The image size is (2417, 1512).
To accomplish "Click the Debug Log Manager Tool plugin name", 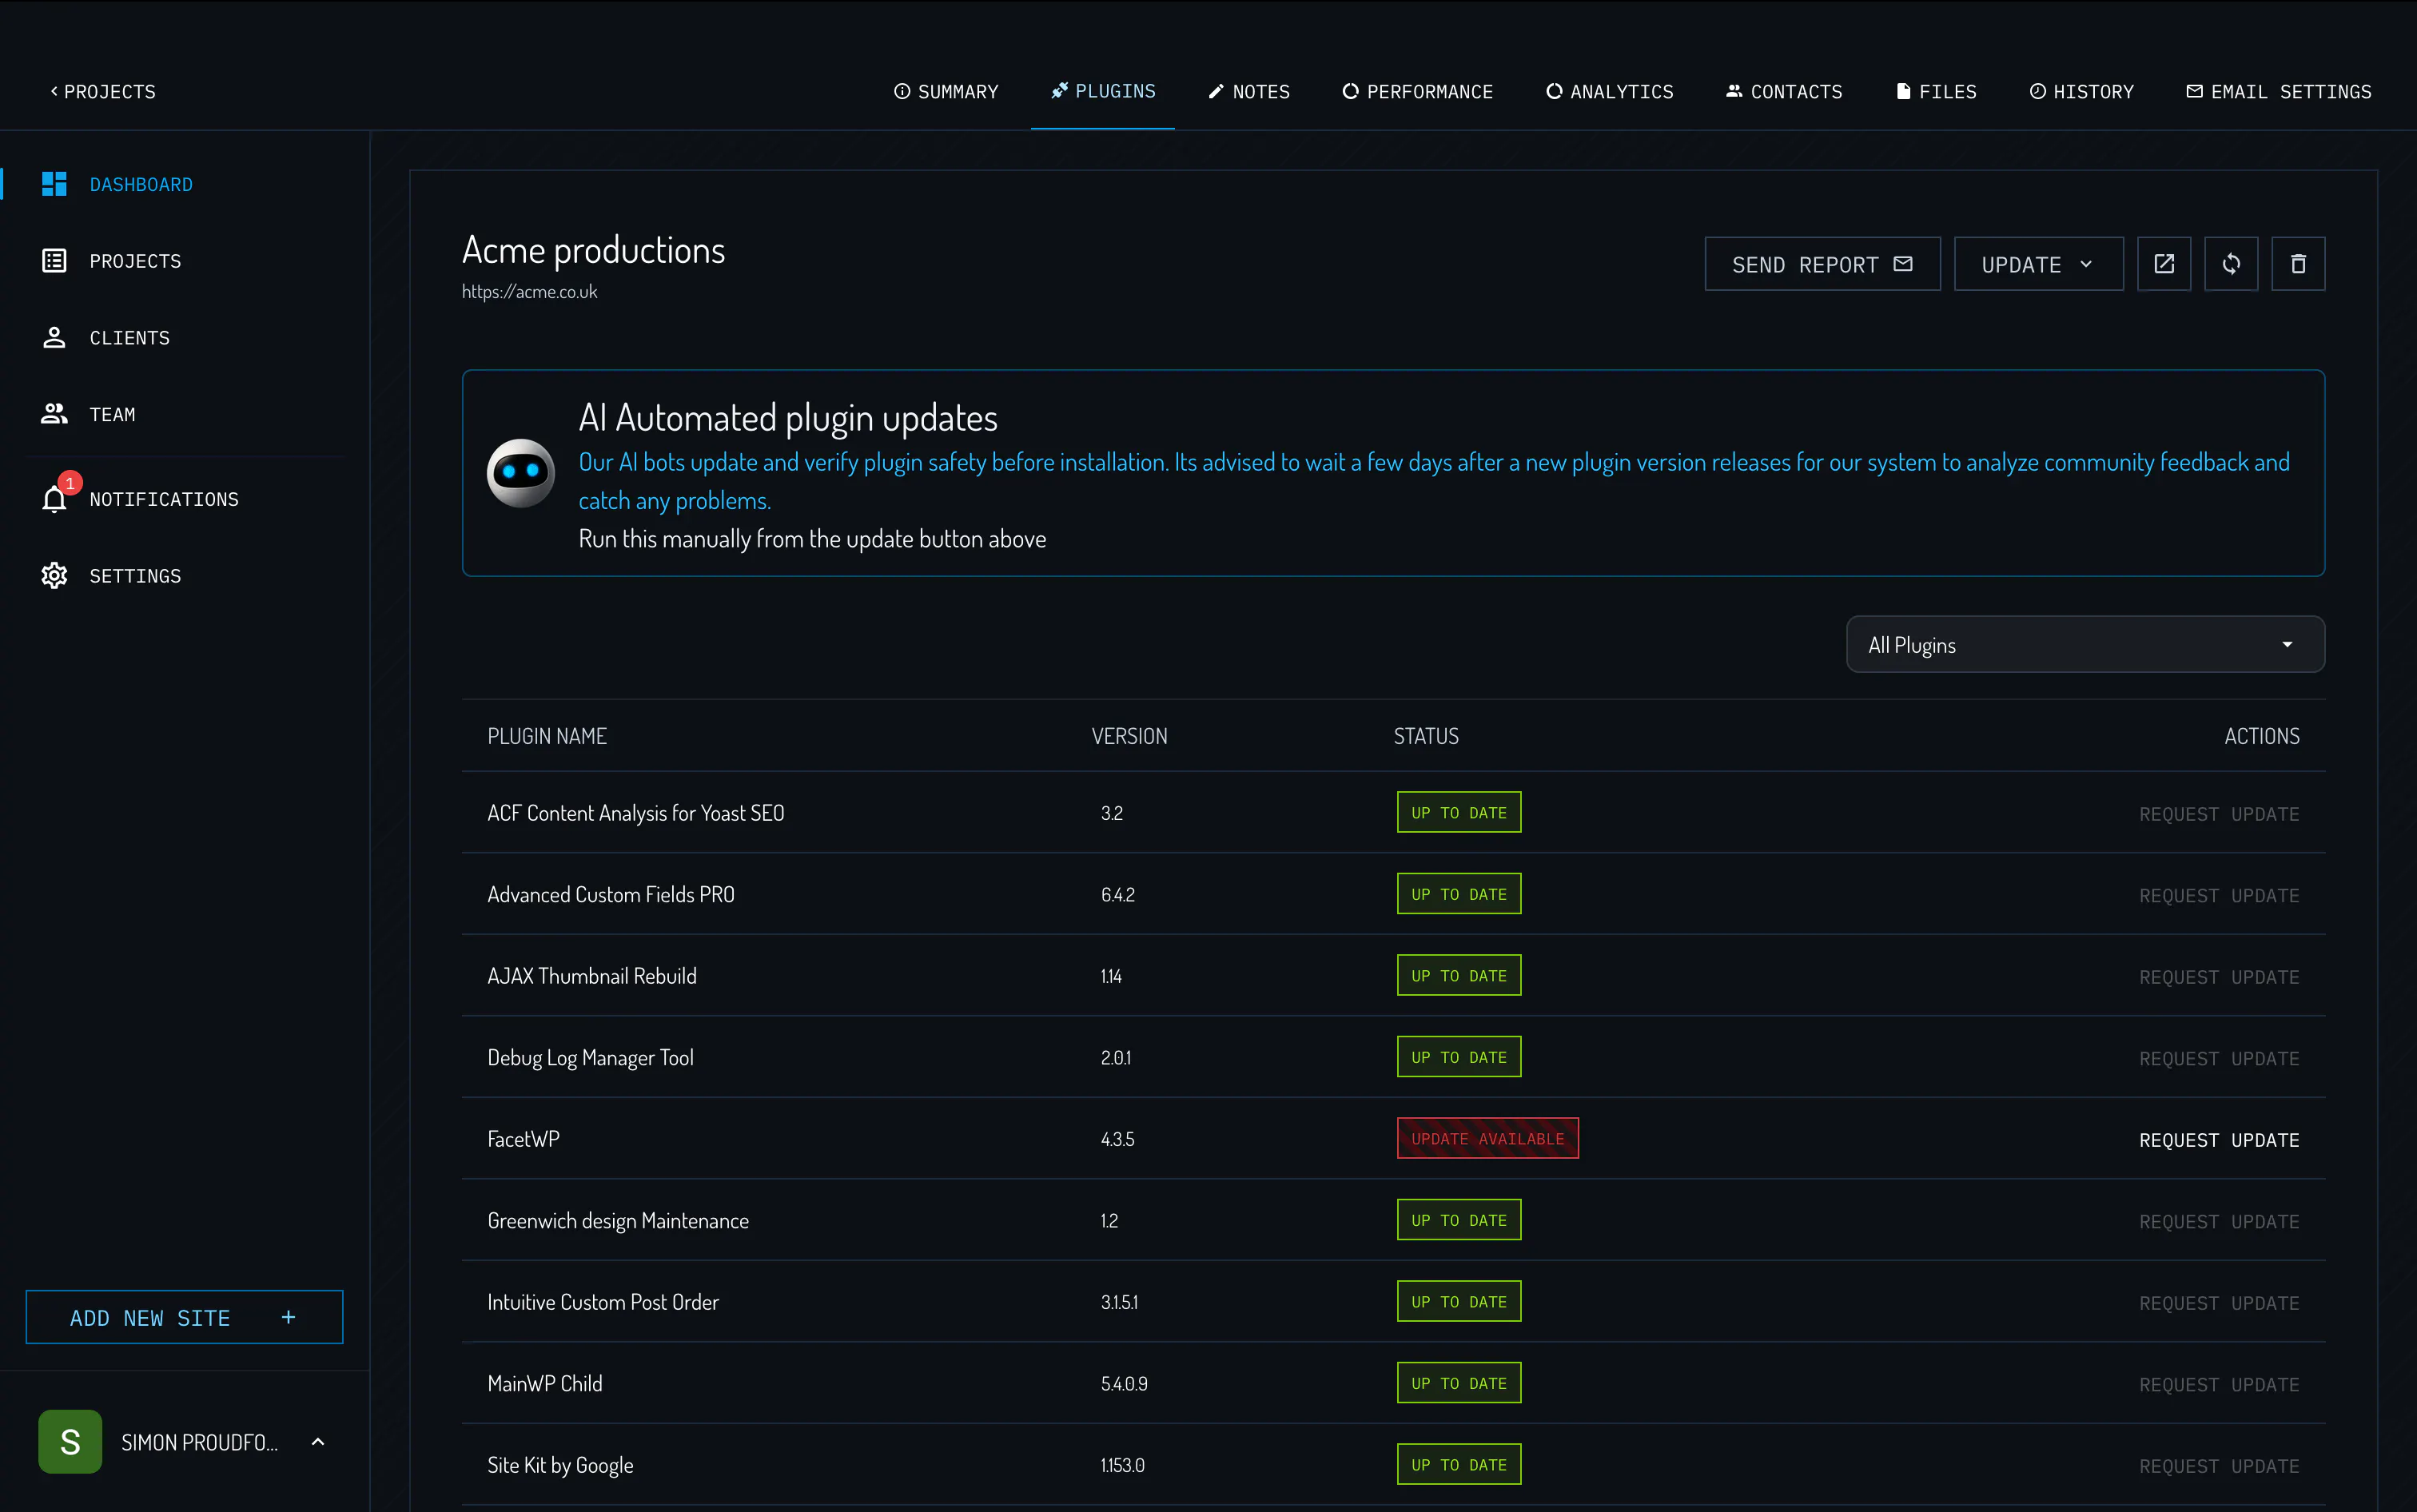I will point(590,1058).
